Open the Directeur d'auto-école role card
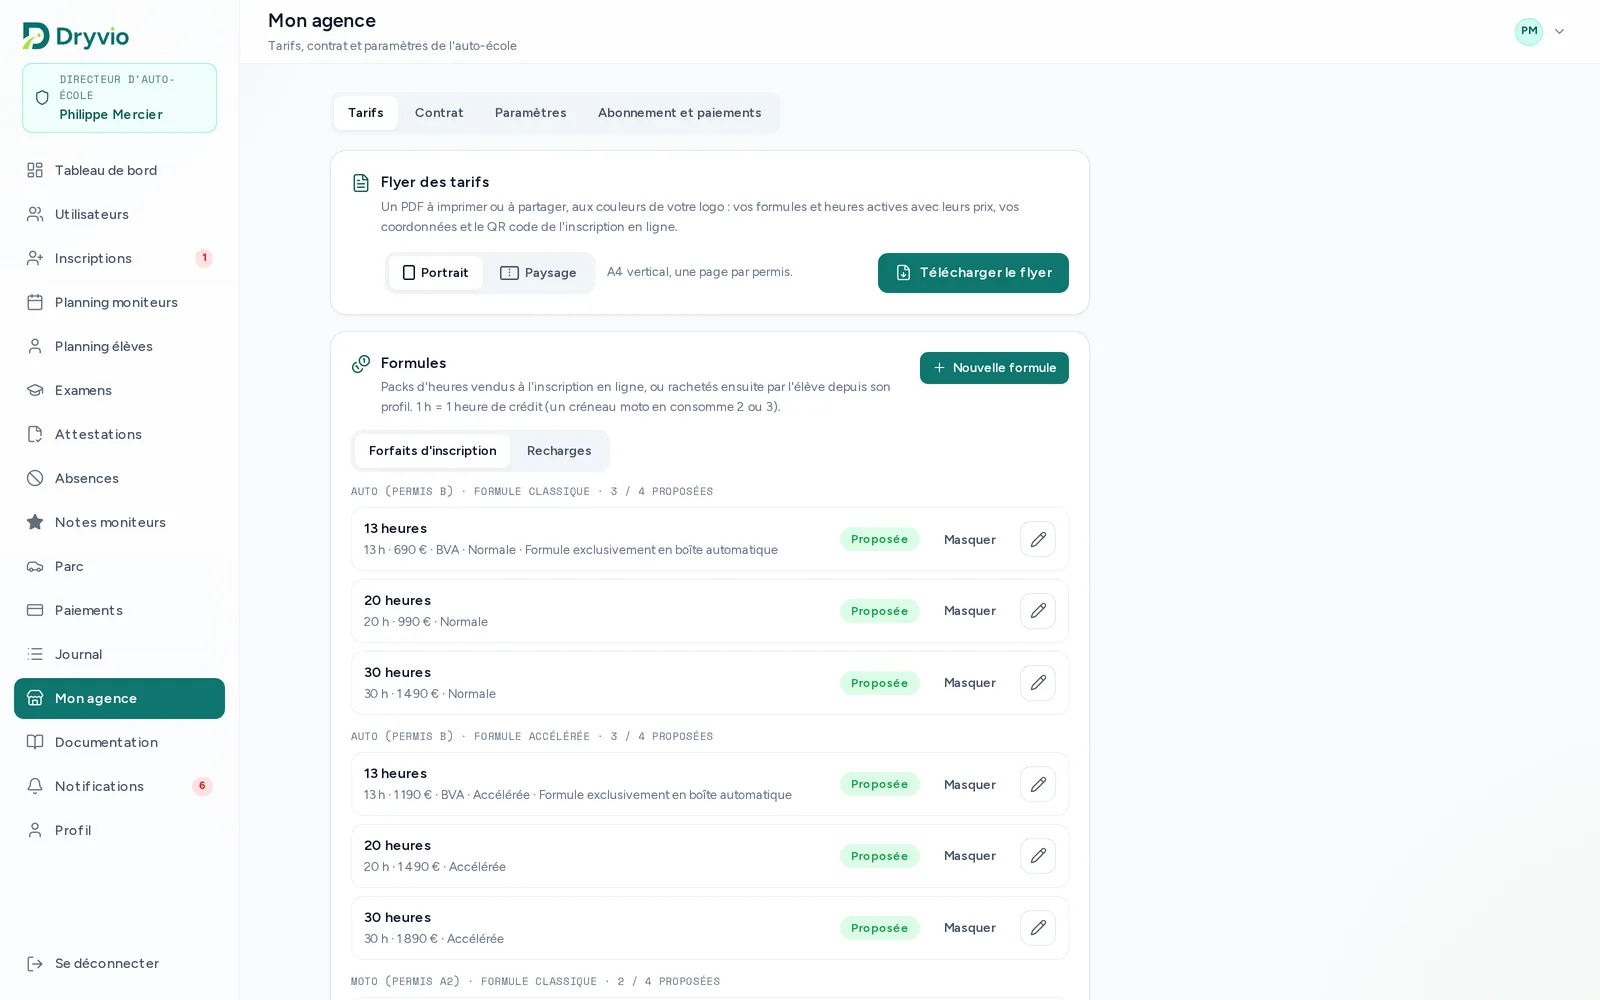Image resolution: width=1600 pixels, height=1000 pixels. tap(119, 98)
